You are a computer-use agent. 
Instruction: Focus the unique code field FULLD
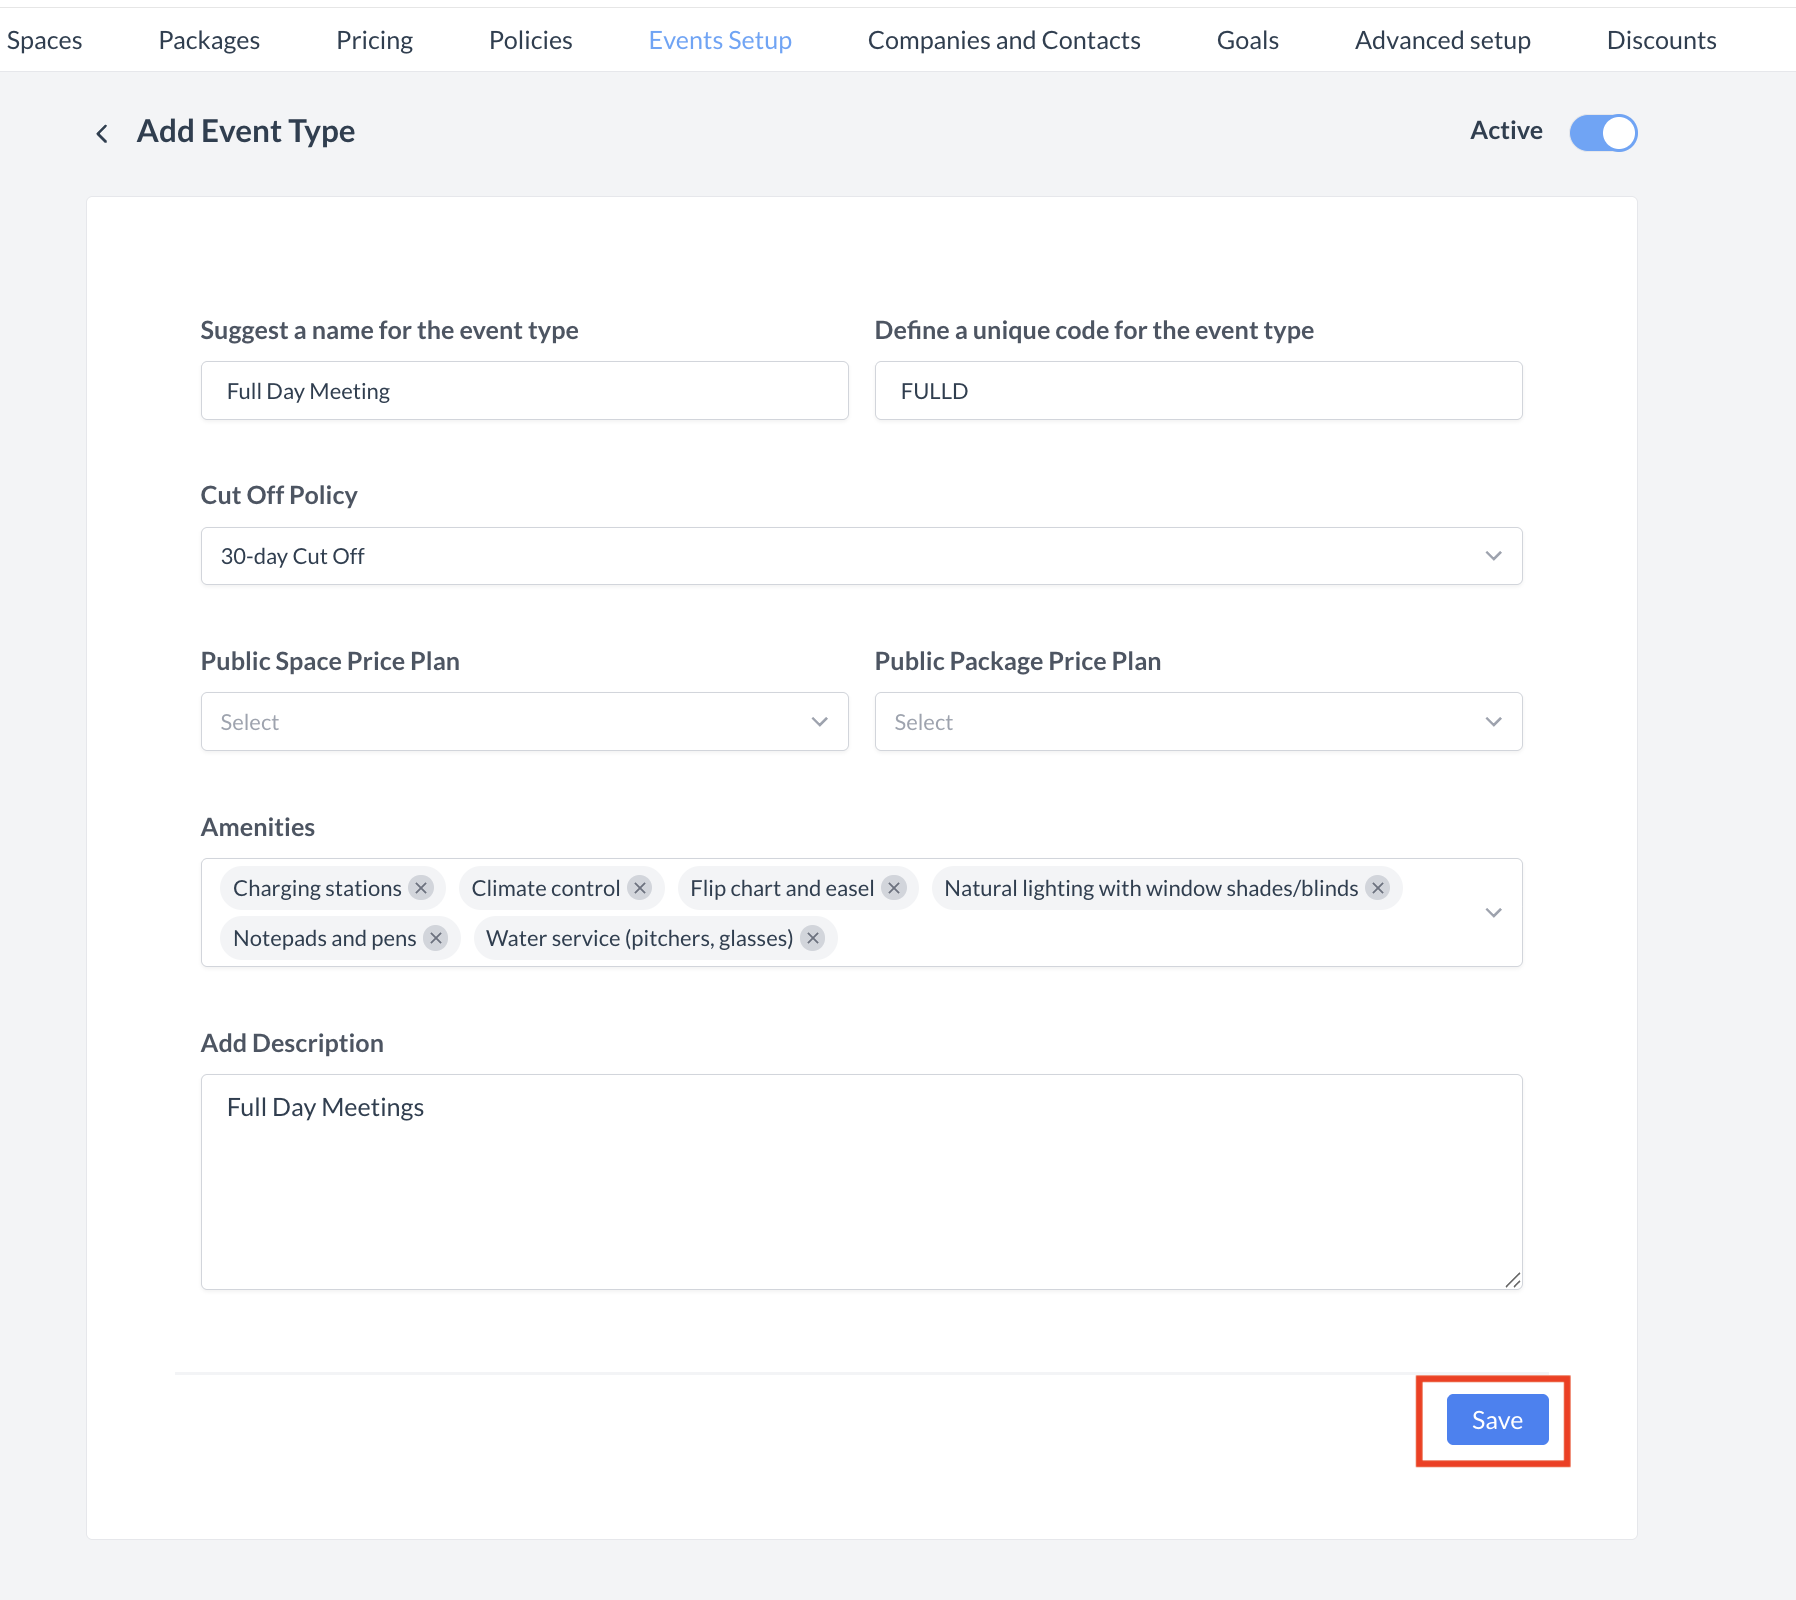1197,391
